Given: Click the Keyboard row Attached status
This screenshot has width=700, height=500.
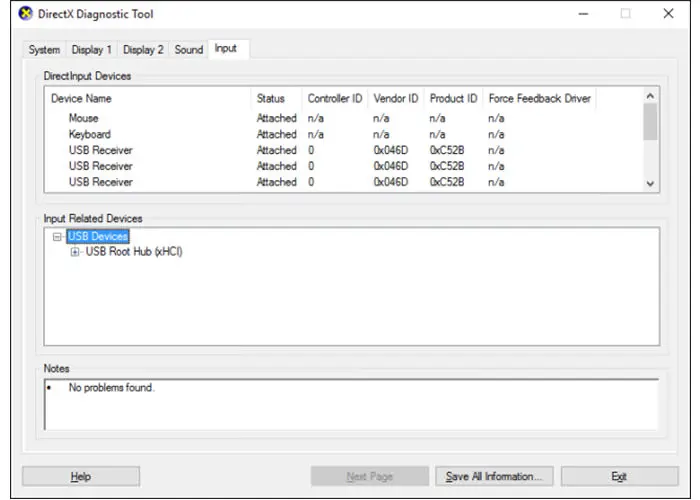Looking at the screenshot, I should point(277,134).
